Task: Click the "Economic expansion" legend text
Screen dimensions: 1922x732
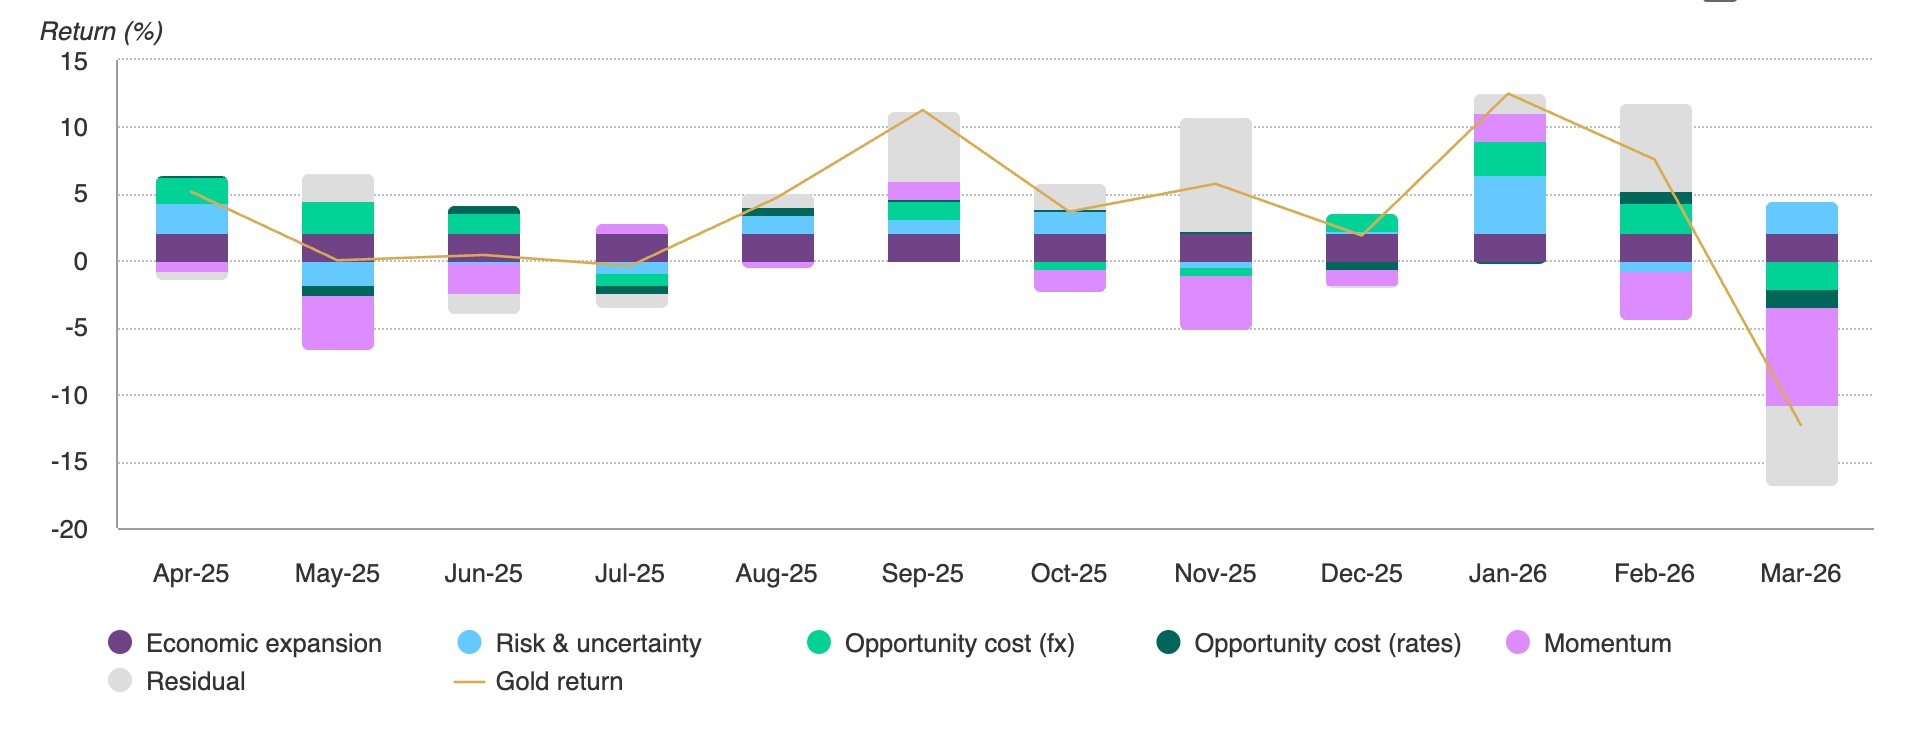Action: 264,643
